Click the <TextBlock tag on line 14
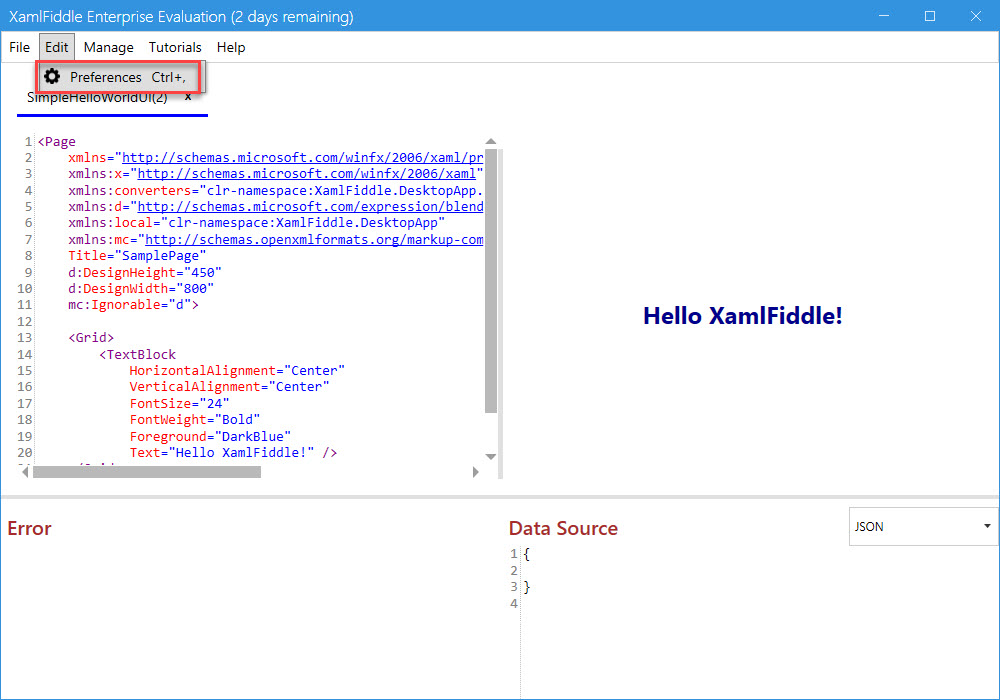 137,354
